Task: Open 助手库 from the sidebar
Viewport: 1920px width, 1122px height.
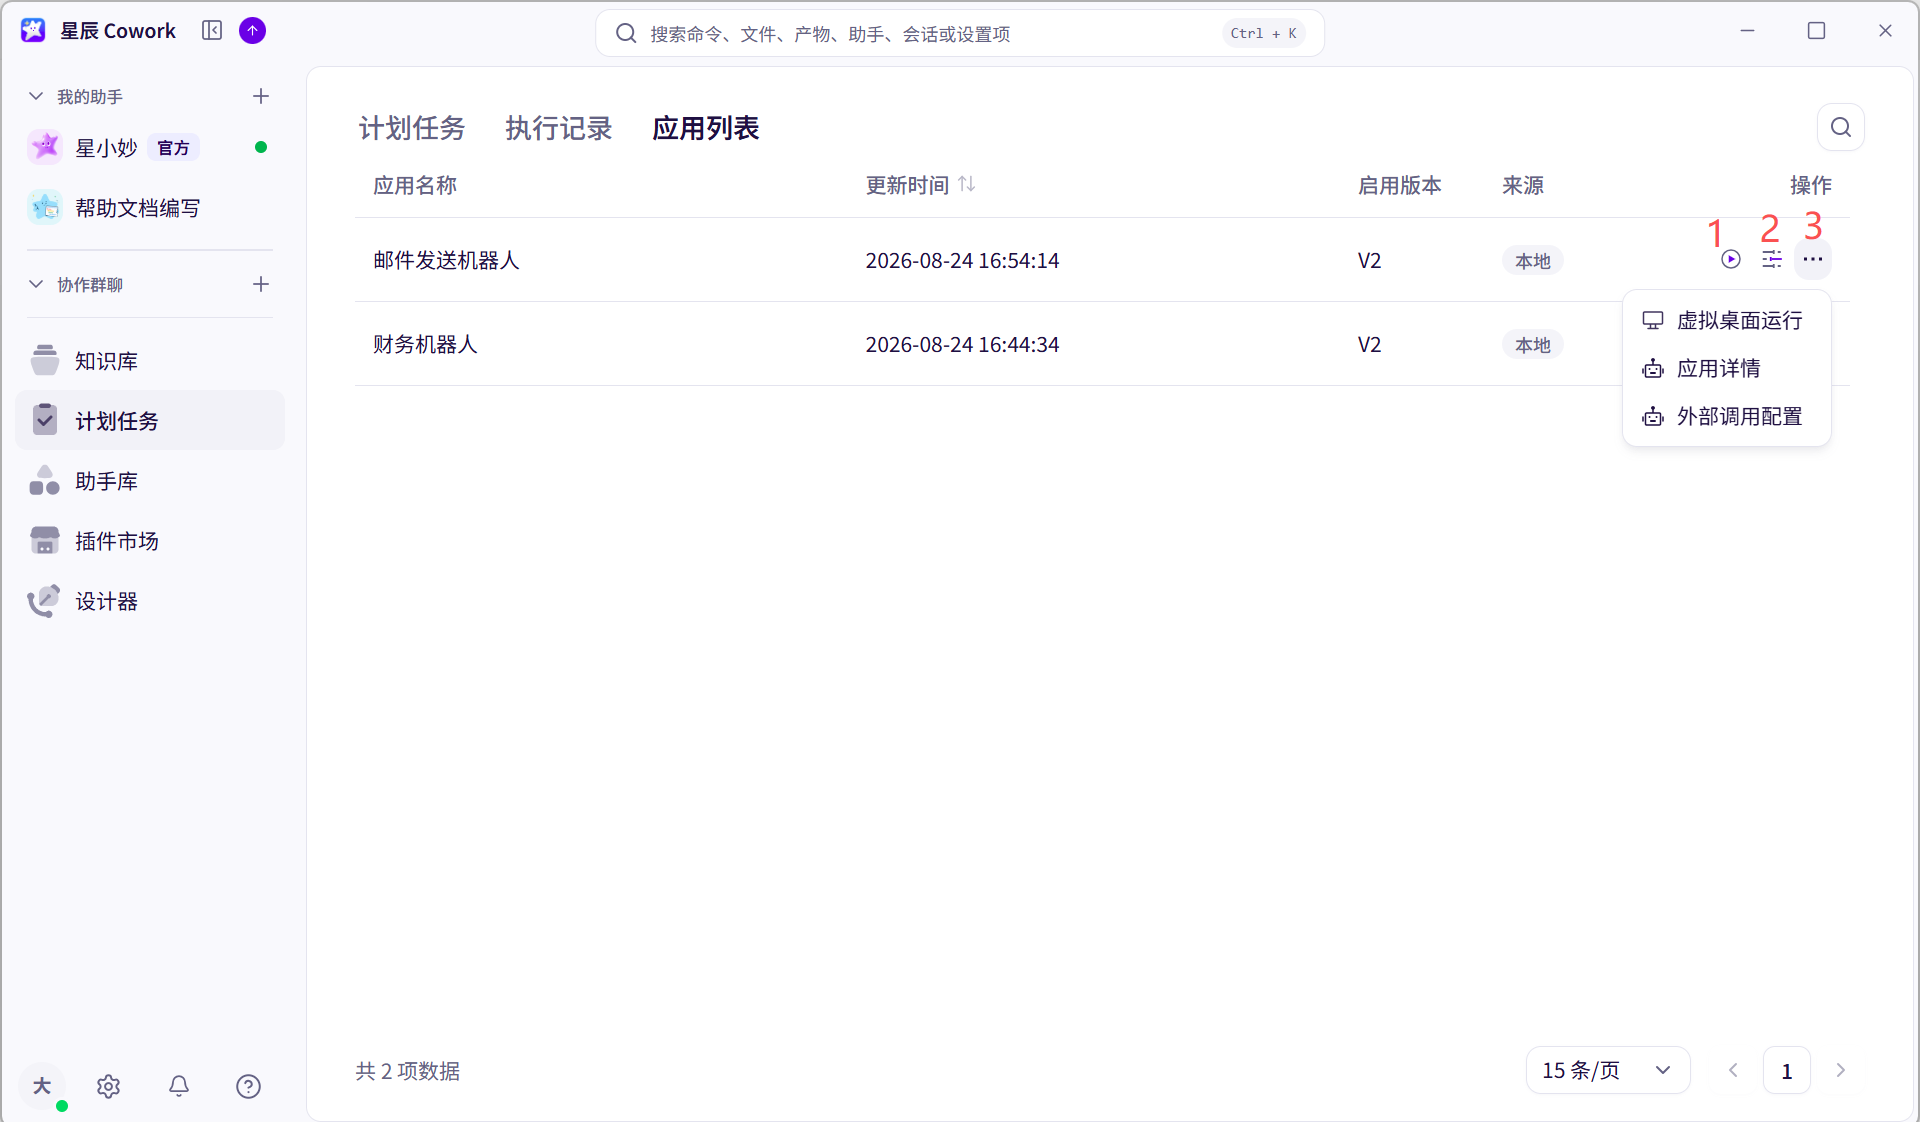Action: pos(150,481)
